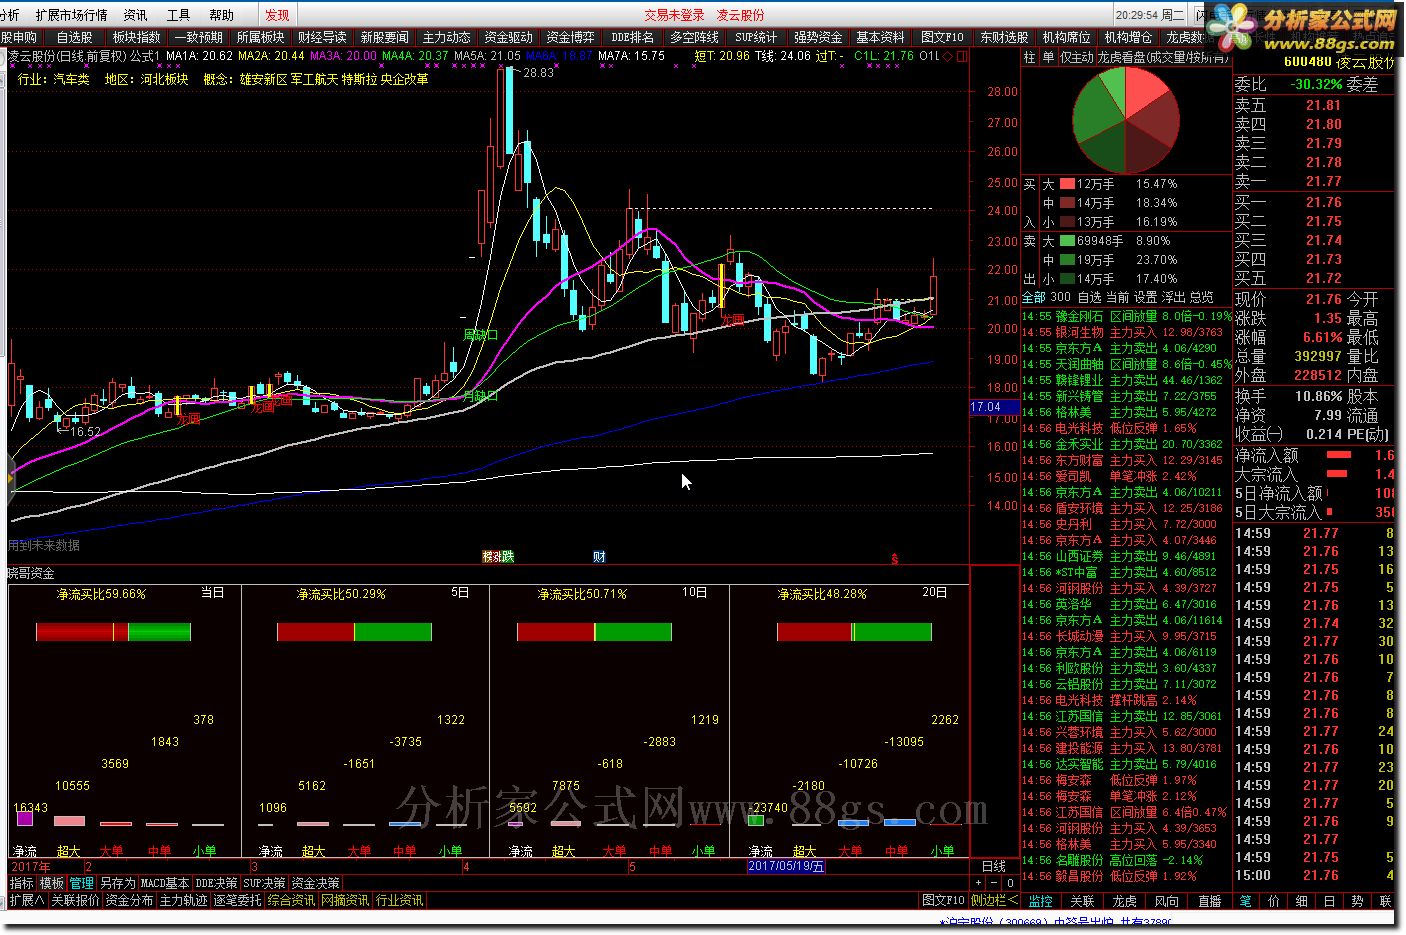Screen dimensions: 1406x935
Task: Click the 所属板块 toolbar button
Action: [x=260, y=37]
